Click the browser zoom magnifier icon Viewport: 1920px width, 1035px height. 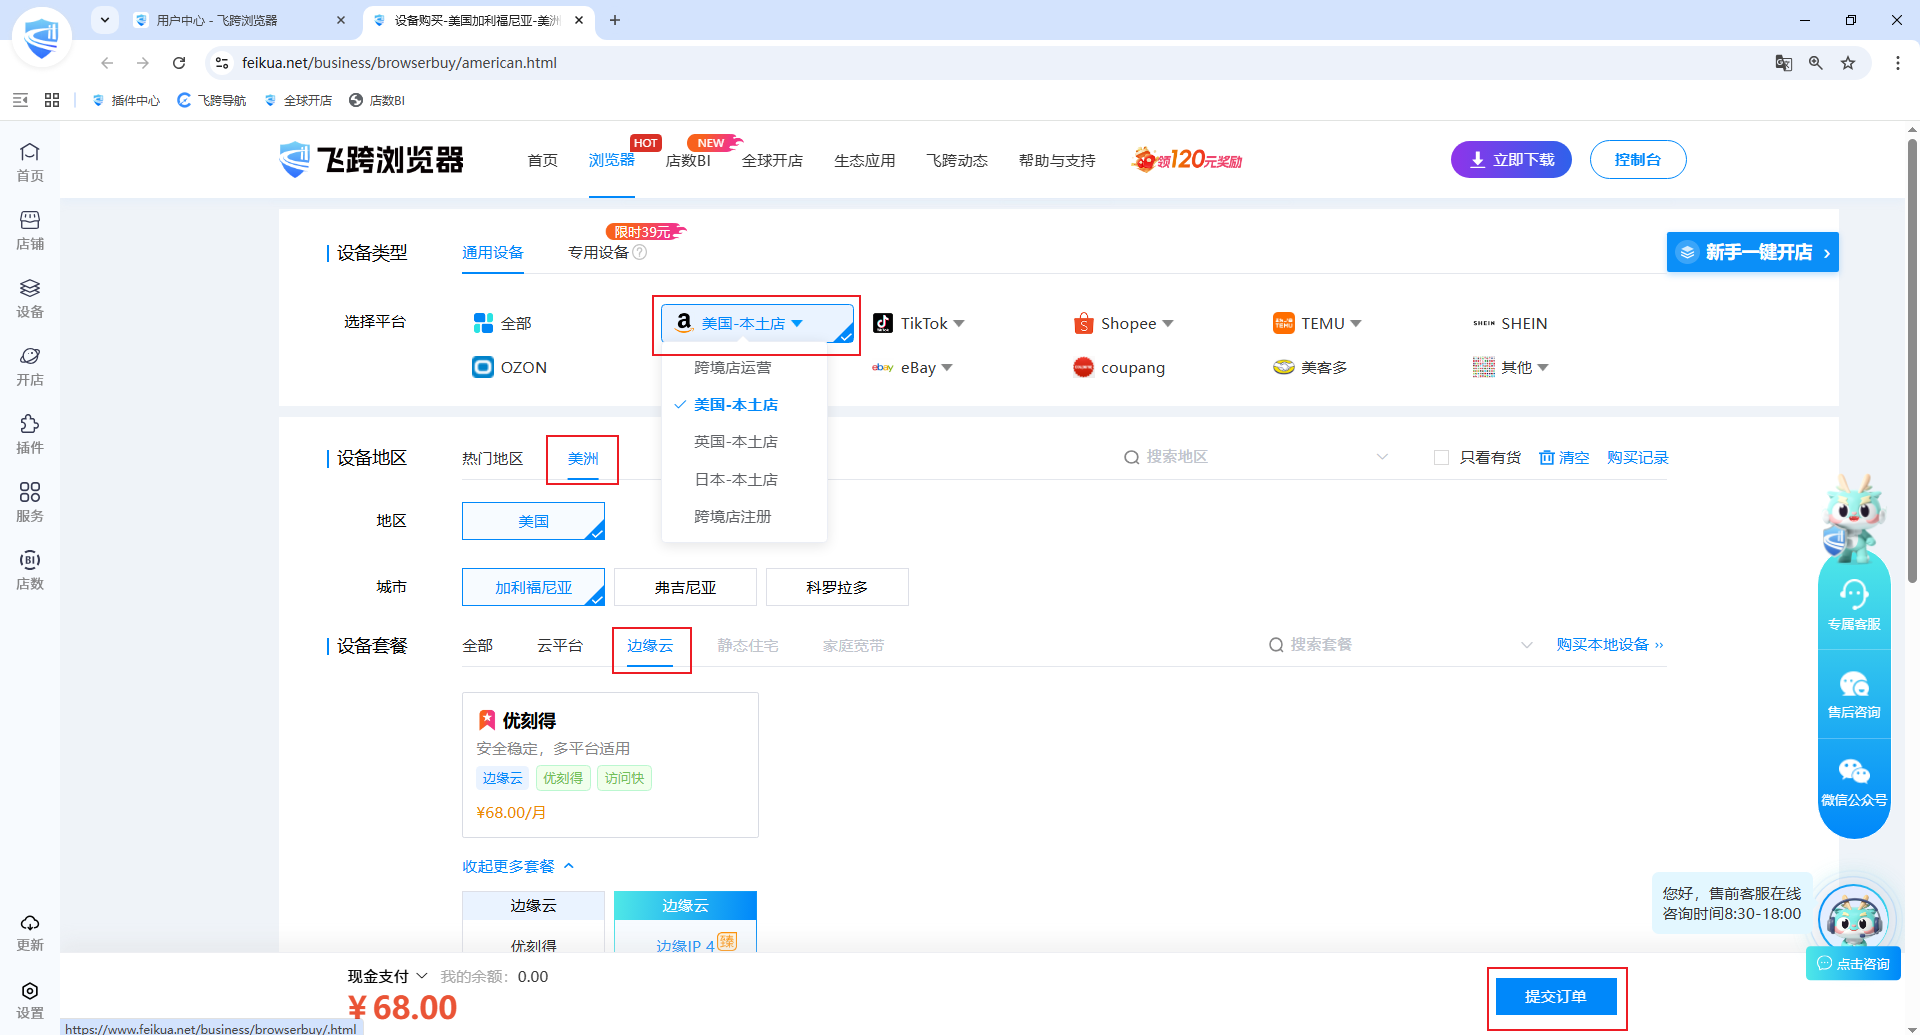(x=1816, y=63)
